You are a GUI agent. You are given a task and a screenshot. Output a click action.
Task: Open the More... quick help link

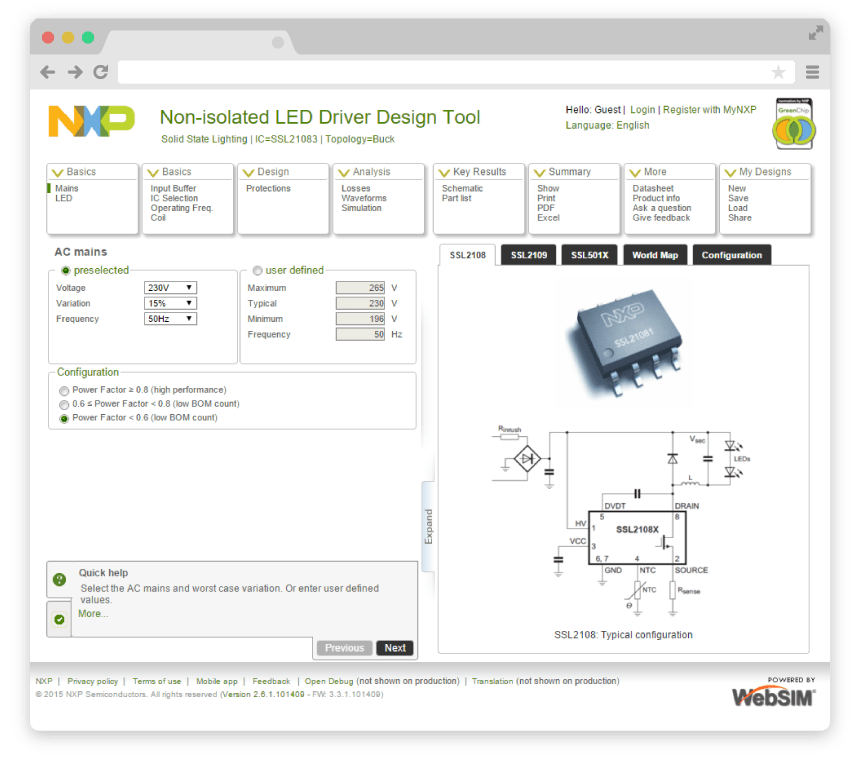point(93,614)
